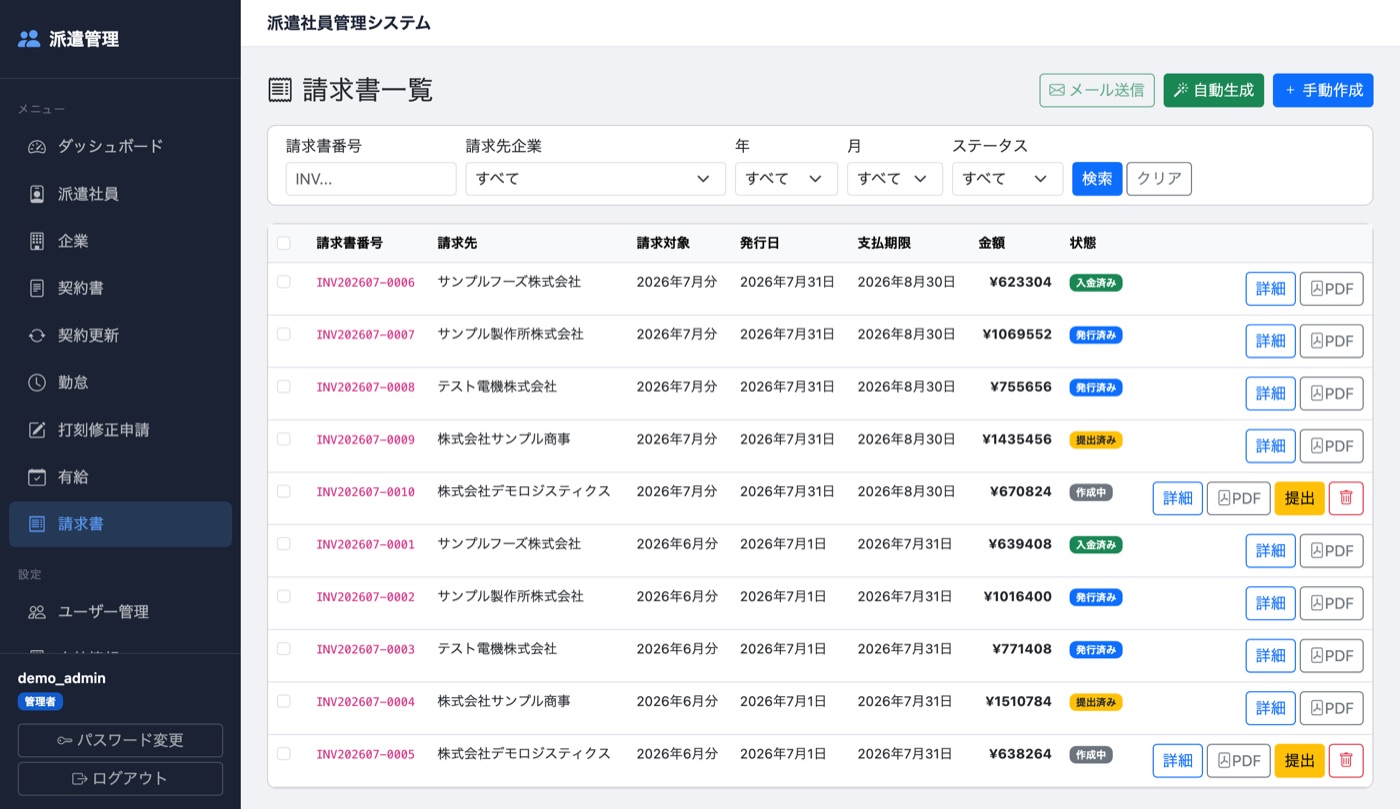The height and width of the screenshot is (809, 1400).
Task: Open the 企業 menu item
Action: click(120, 241)
